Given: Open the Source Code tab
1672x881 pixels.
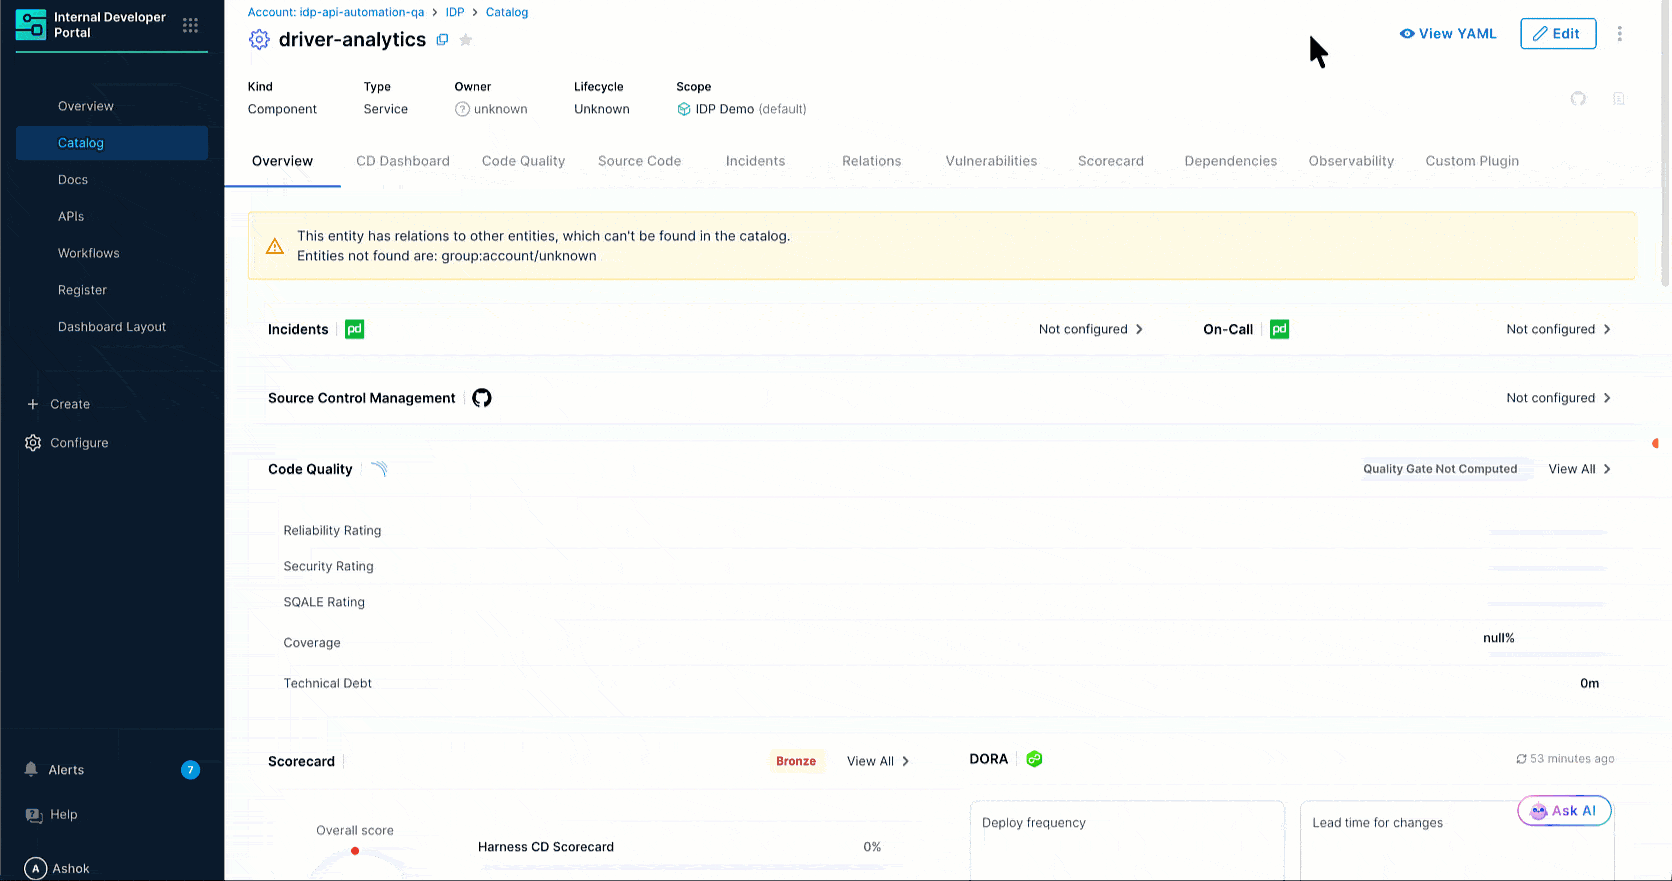Looking at the screenshot, I should point(639,161).
